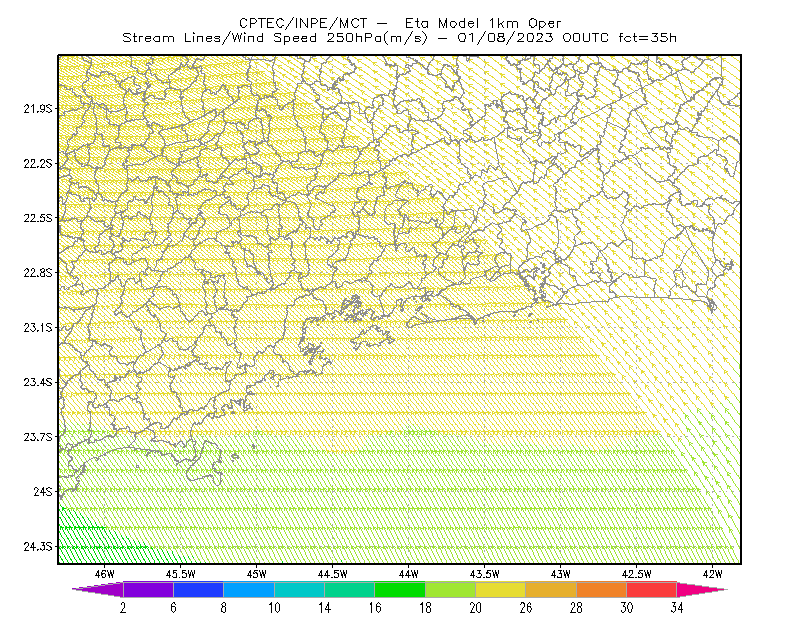The height and width of the screenshot is (618, 800).
Task: Select the red swatch between 30 and 34
Action: coord(652,589)
